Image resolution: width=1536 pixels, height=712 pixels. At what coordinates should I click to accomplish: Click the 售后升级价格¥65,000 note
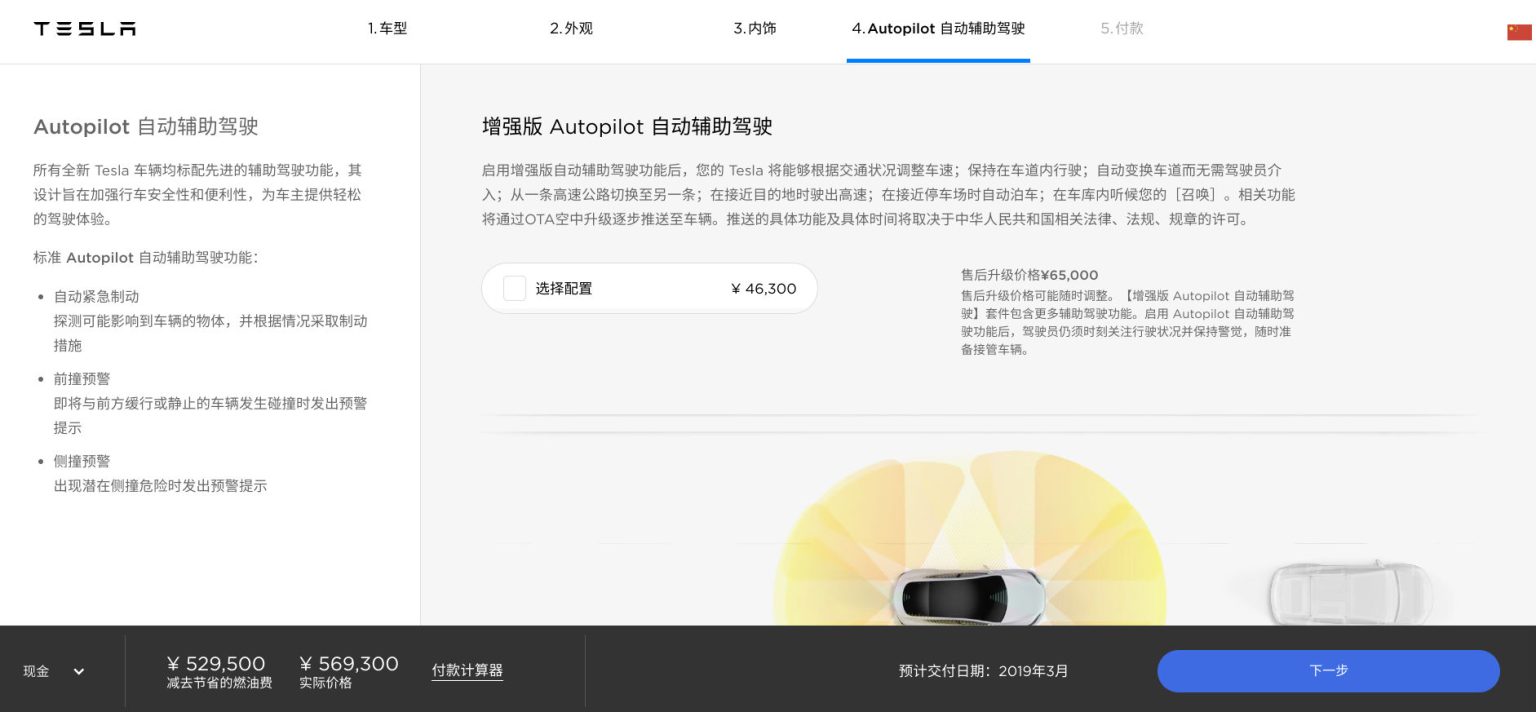[x=1029, y=275]
